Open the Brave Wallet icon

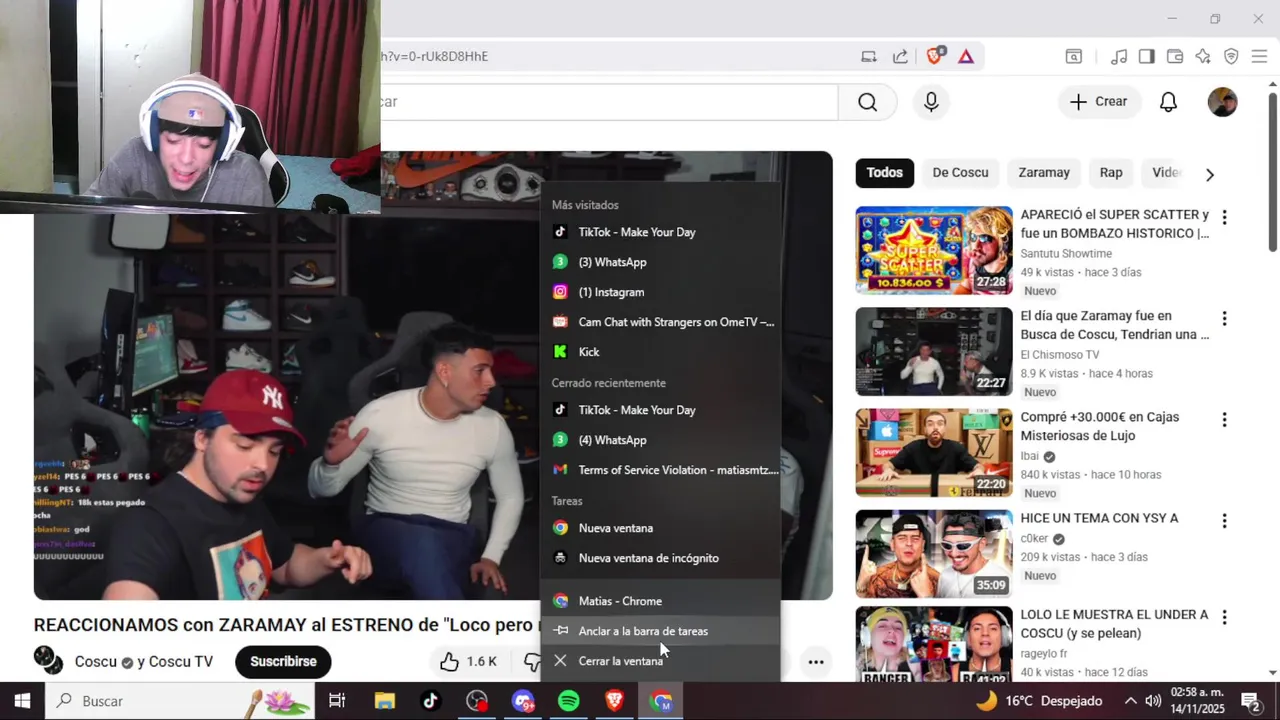tap(1175, 57)
